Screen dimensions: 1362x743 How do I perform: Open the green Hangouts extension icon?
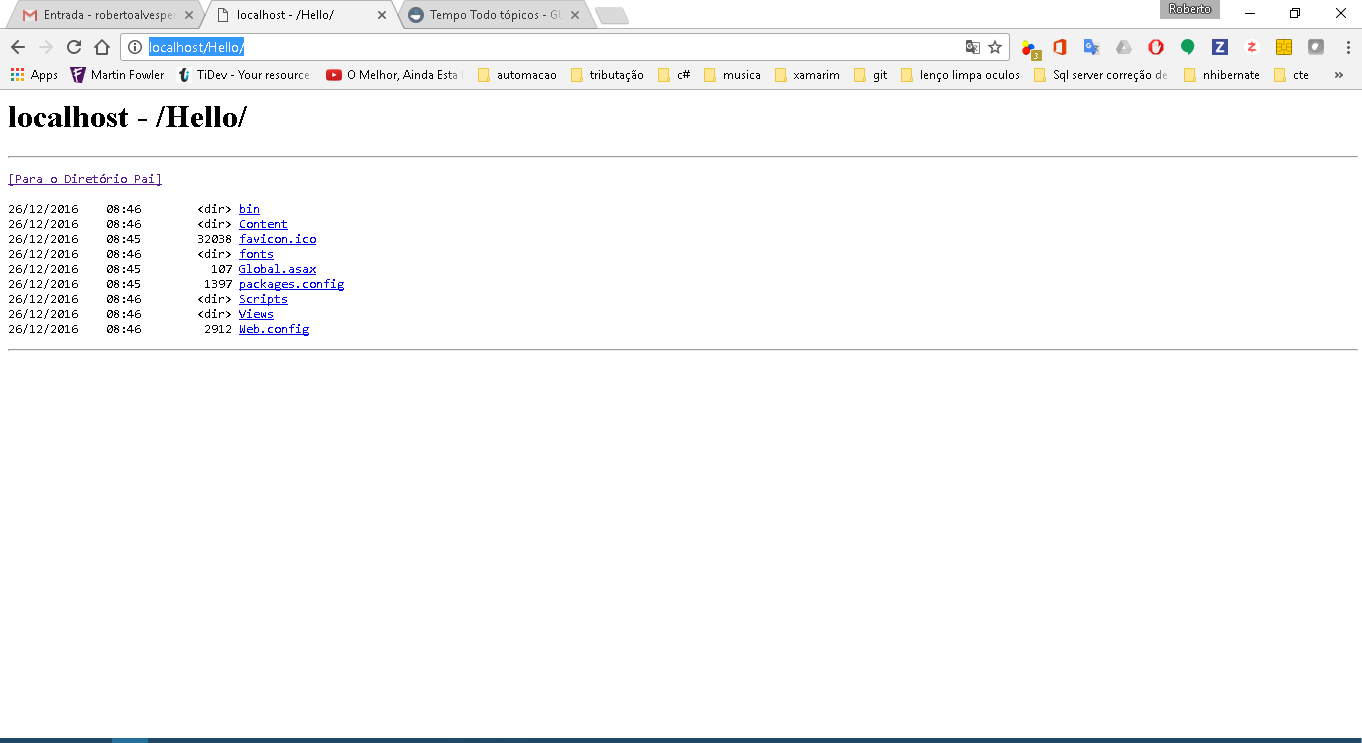click(x=1188, y=47)
